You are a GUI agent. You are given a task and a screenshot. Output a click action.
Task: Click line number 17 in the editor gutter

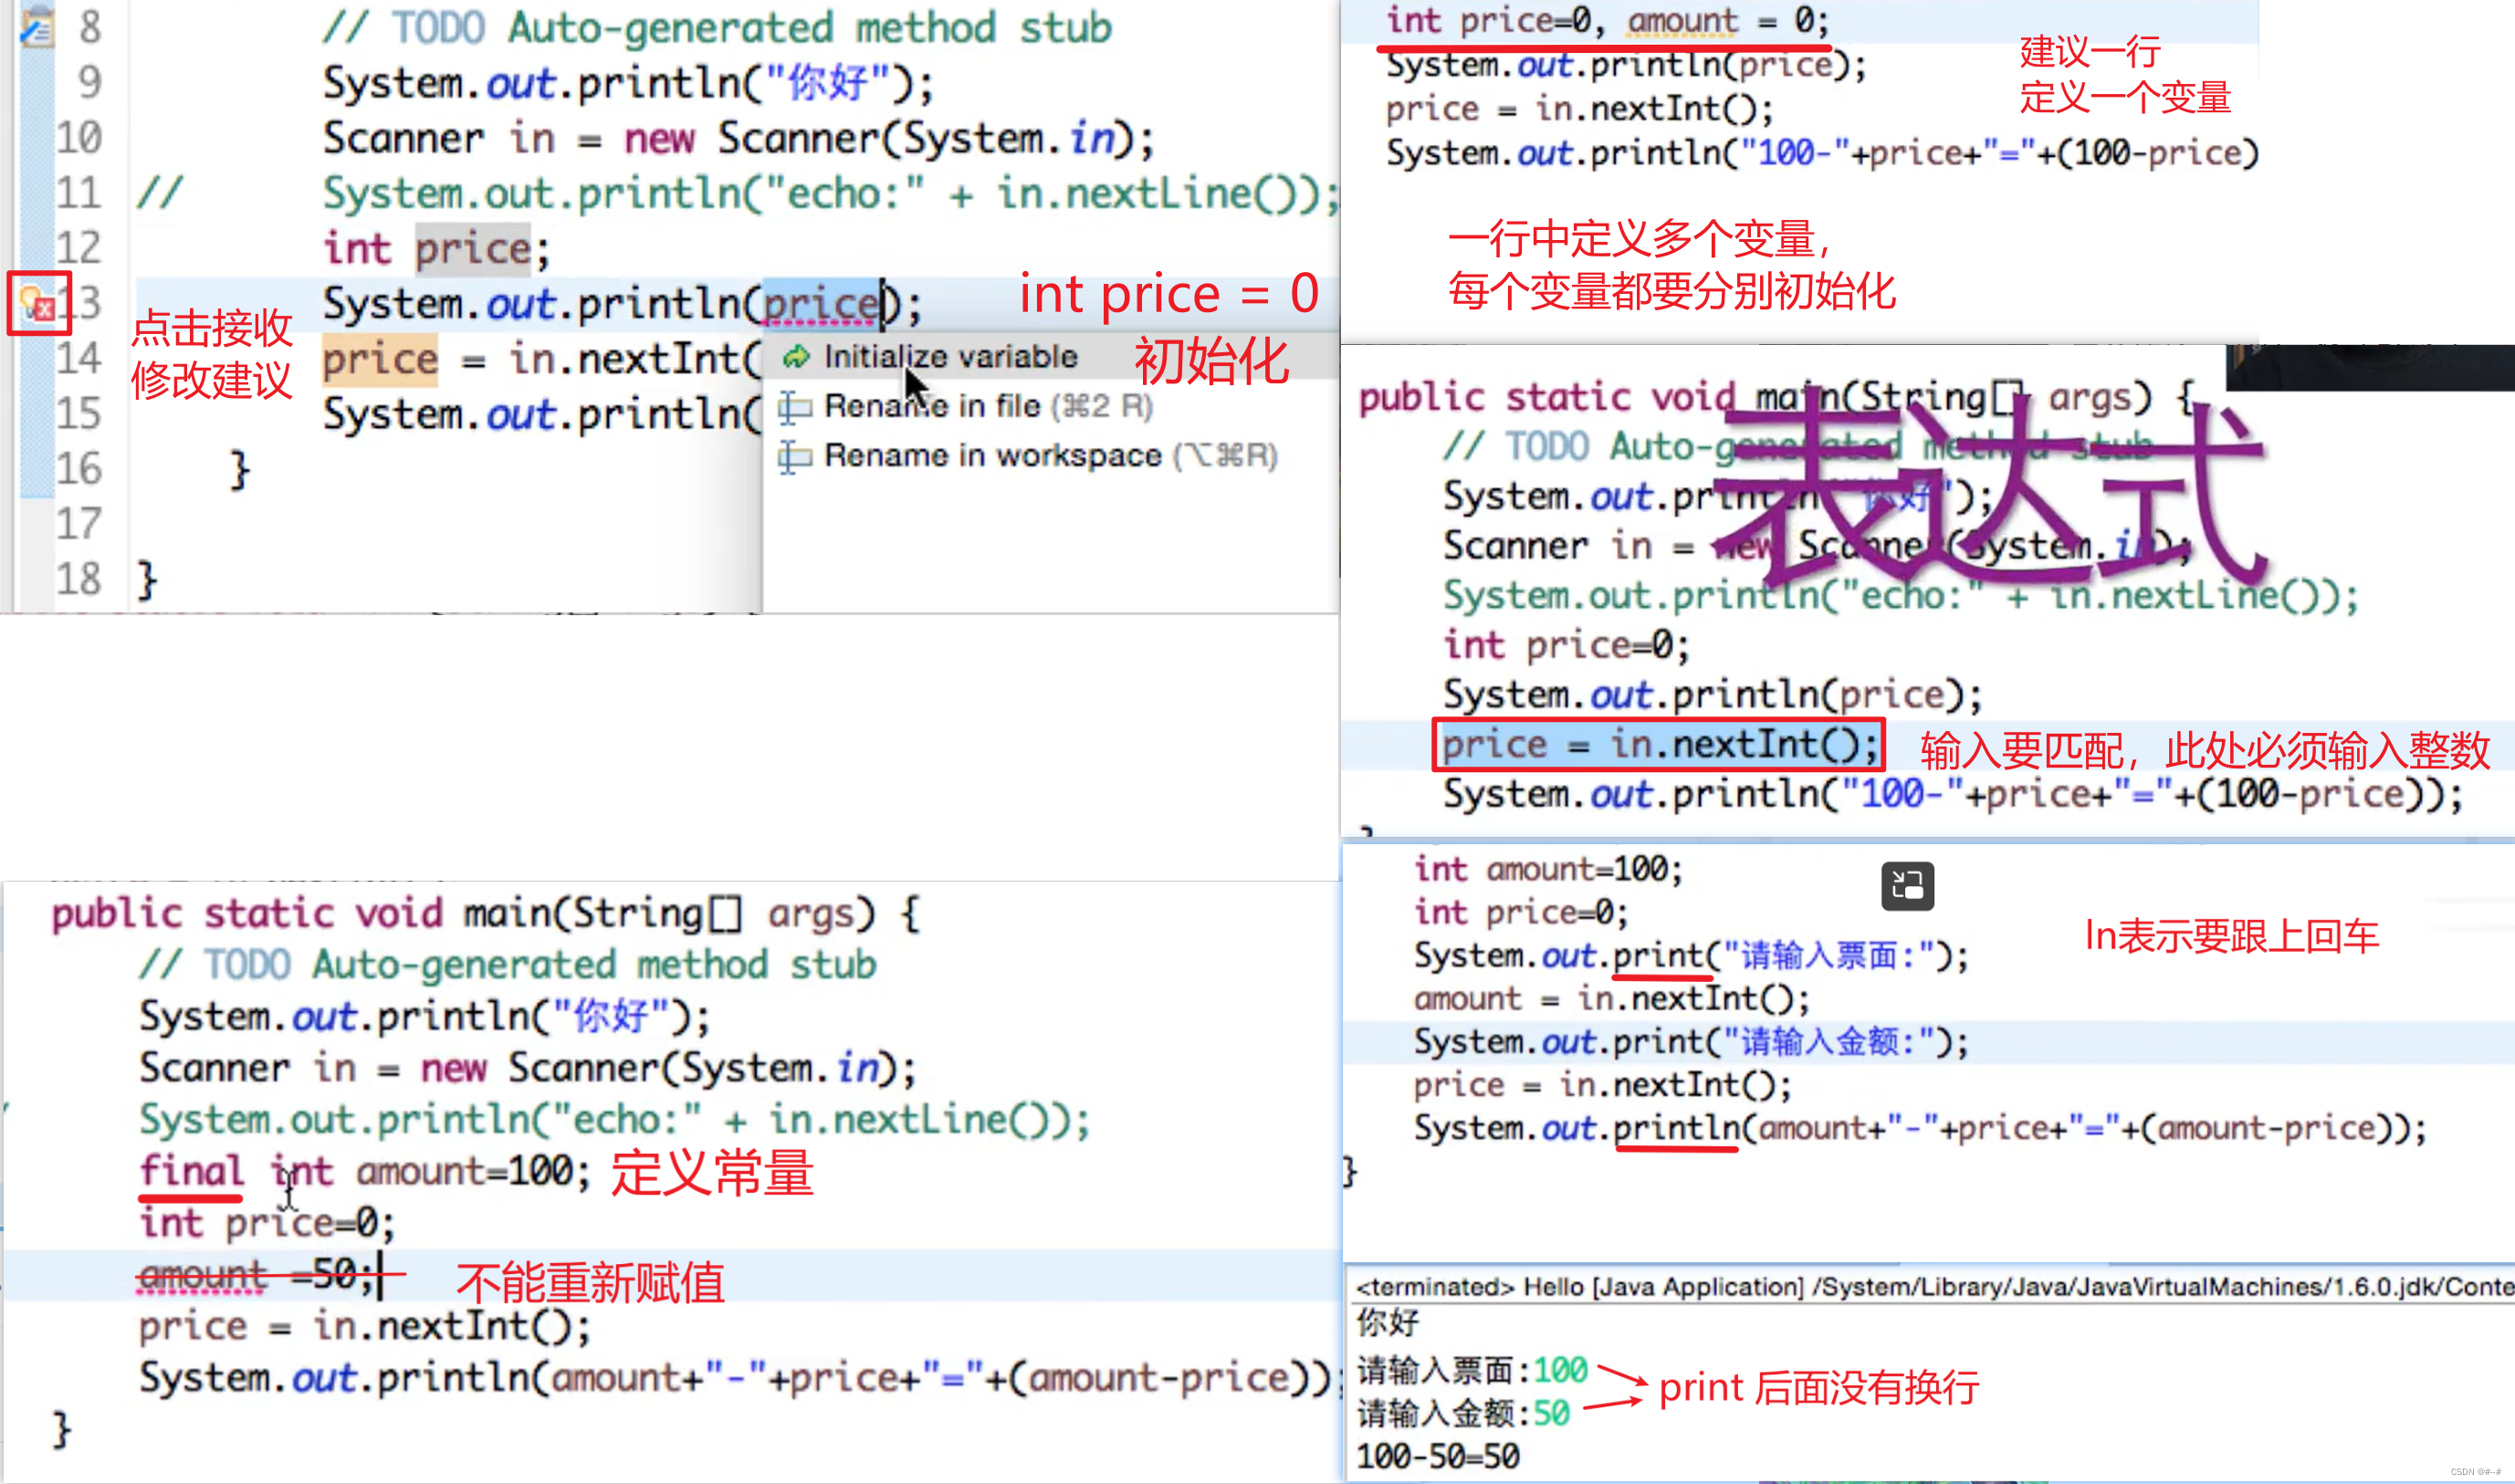pyautogui.click(x=79, y=524)
